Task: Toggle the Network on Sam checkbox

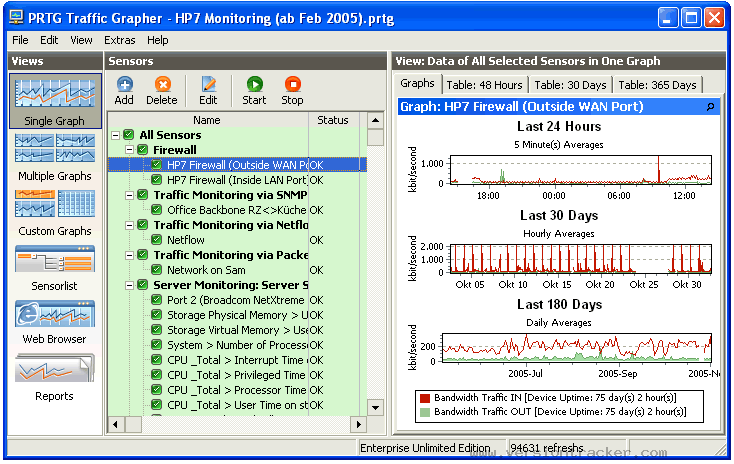Action: tap(157, 270)
